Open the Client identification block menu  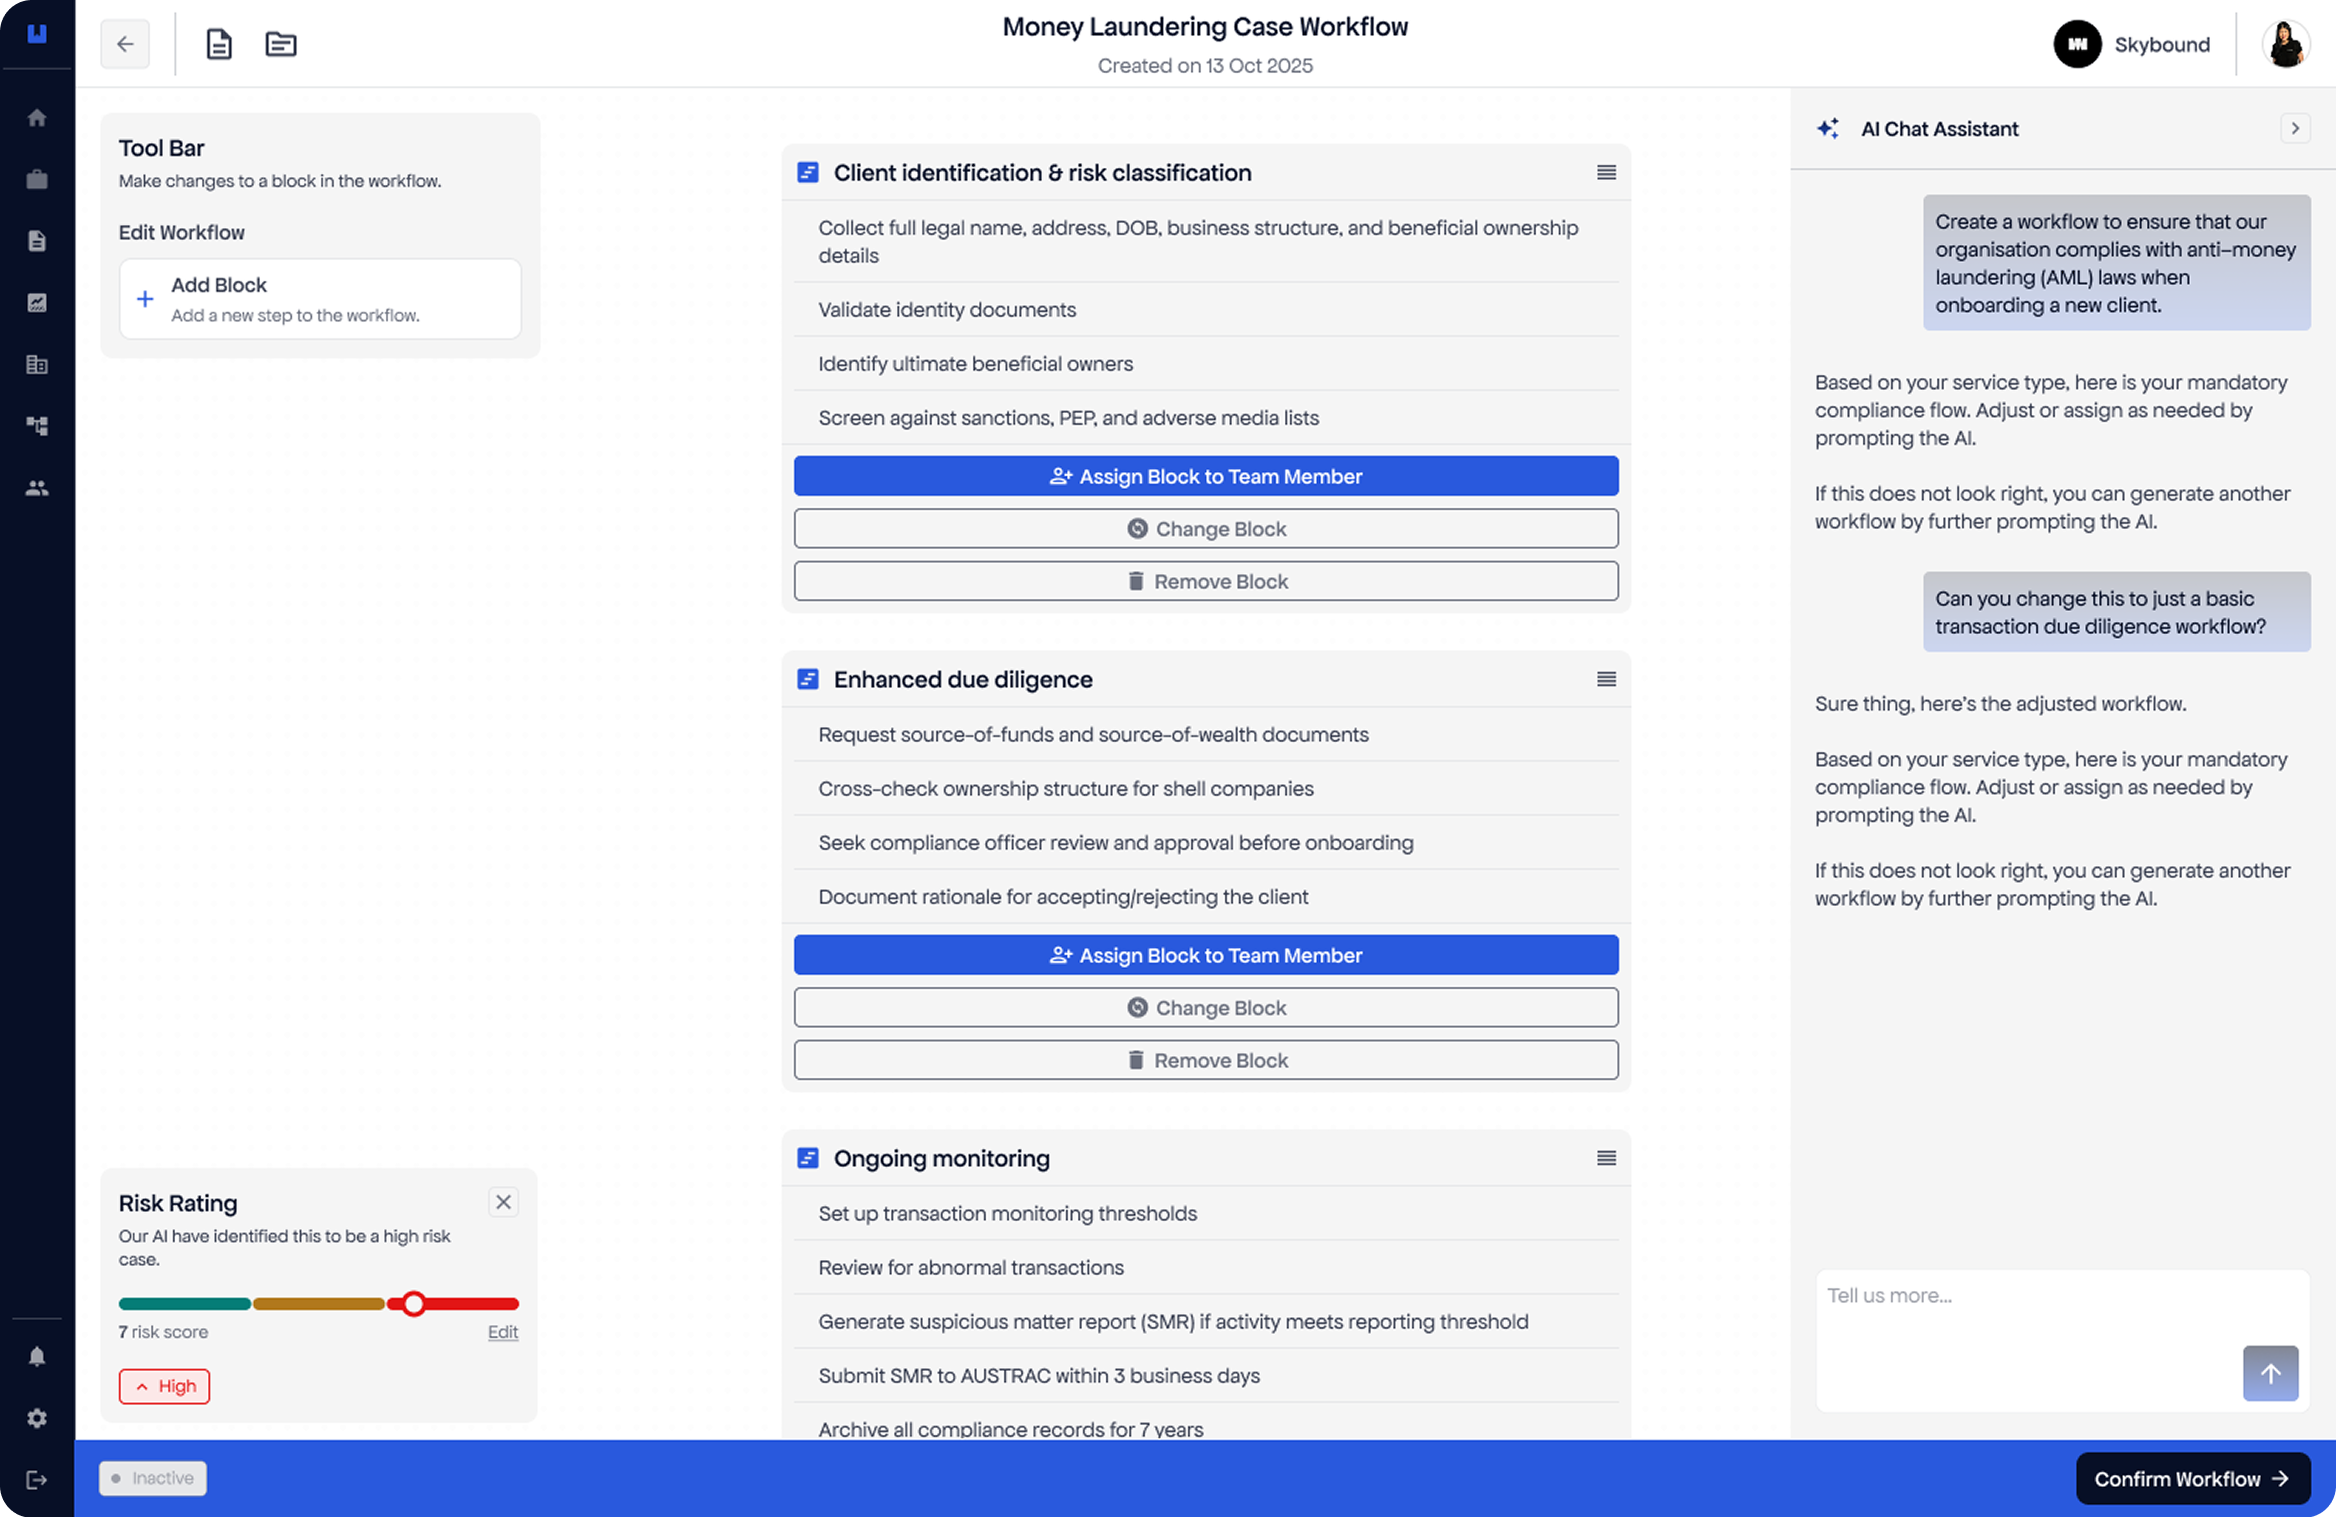pos(1606,173)
